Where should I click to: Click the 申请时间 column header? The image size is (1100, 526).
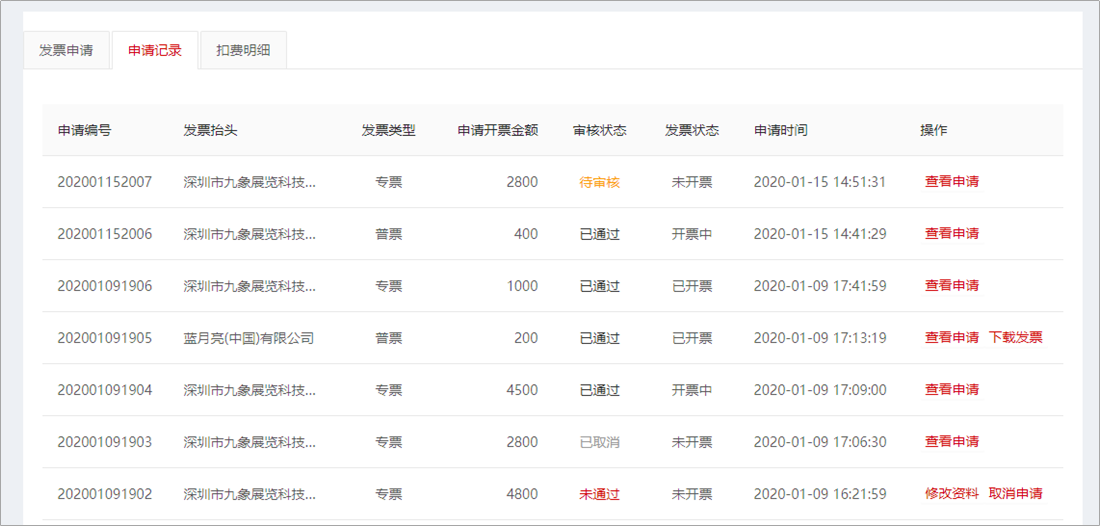tap(781, 130)
